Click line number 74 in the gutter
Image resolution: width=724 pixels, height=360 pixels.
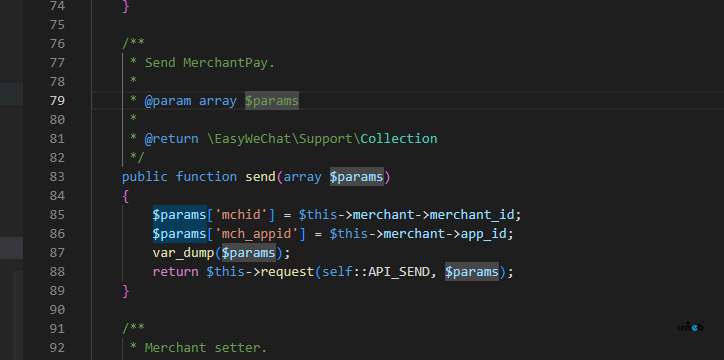point(57,6)
